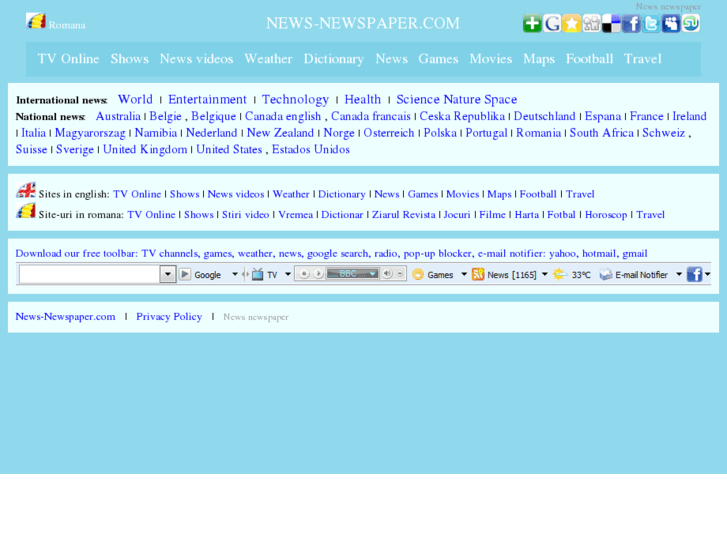Click the green plus bookmark icon

click(532, 23)
